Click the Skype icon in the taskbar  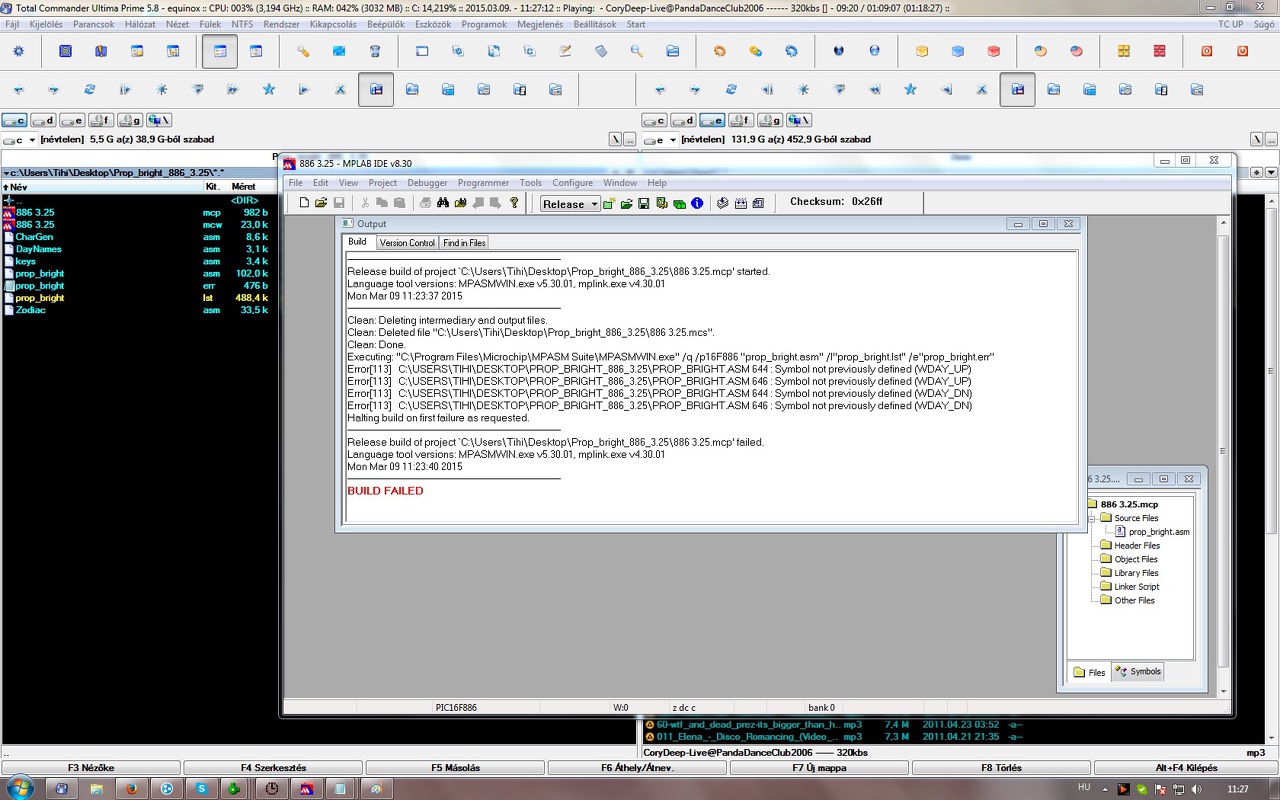[201, 788]
